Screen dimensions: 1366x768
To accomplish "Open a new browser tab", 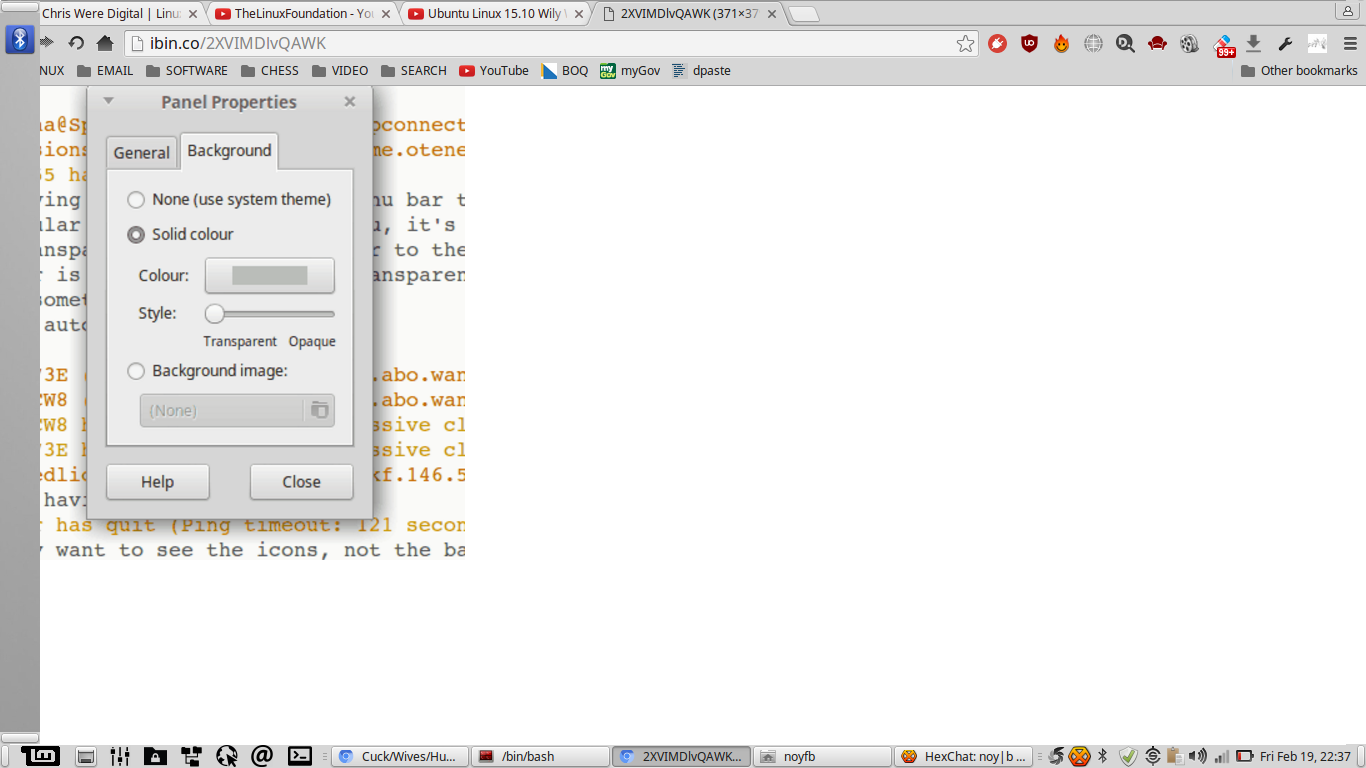I will click(803, 14).
